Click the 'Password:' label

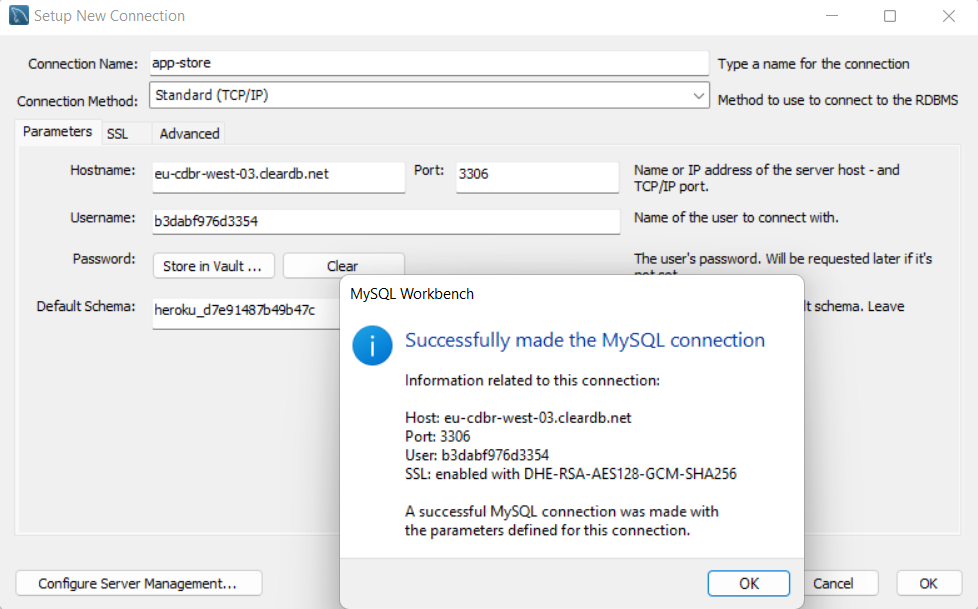click(104, 259)
